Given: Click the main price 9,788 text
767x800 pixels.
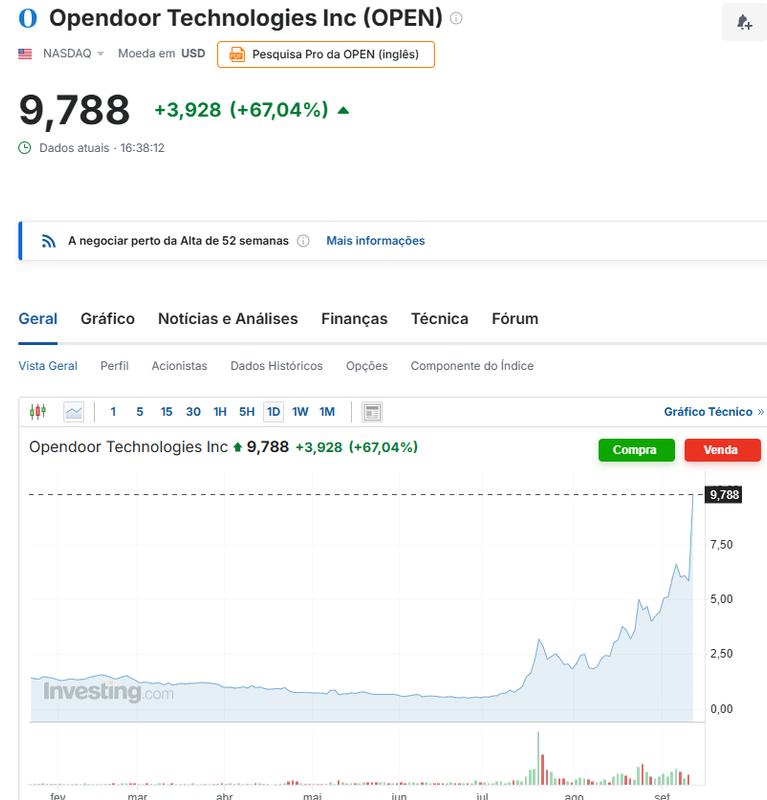Looking at the screenshot, I should 75,110.
